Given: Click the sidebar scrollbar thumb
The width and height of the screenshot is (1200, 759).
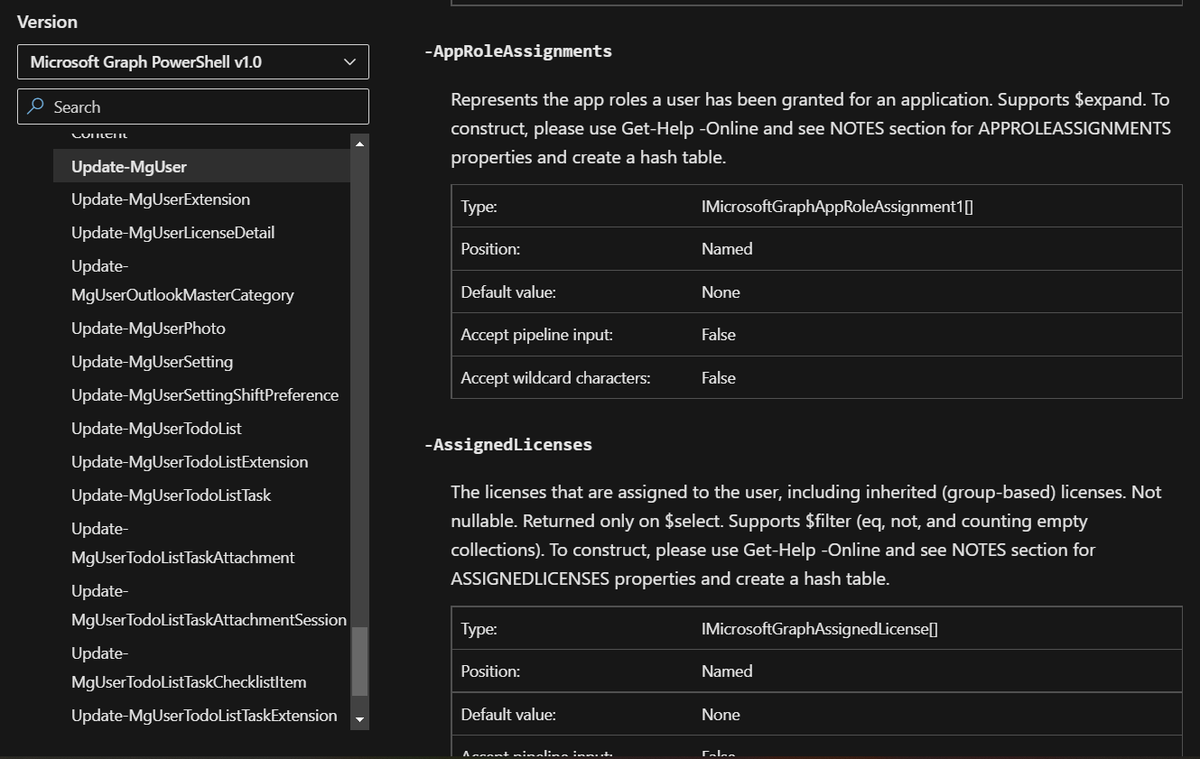Looking at the screenshot, I should [x=360, y=661].
